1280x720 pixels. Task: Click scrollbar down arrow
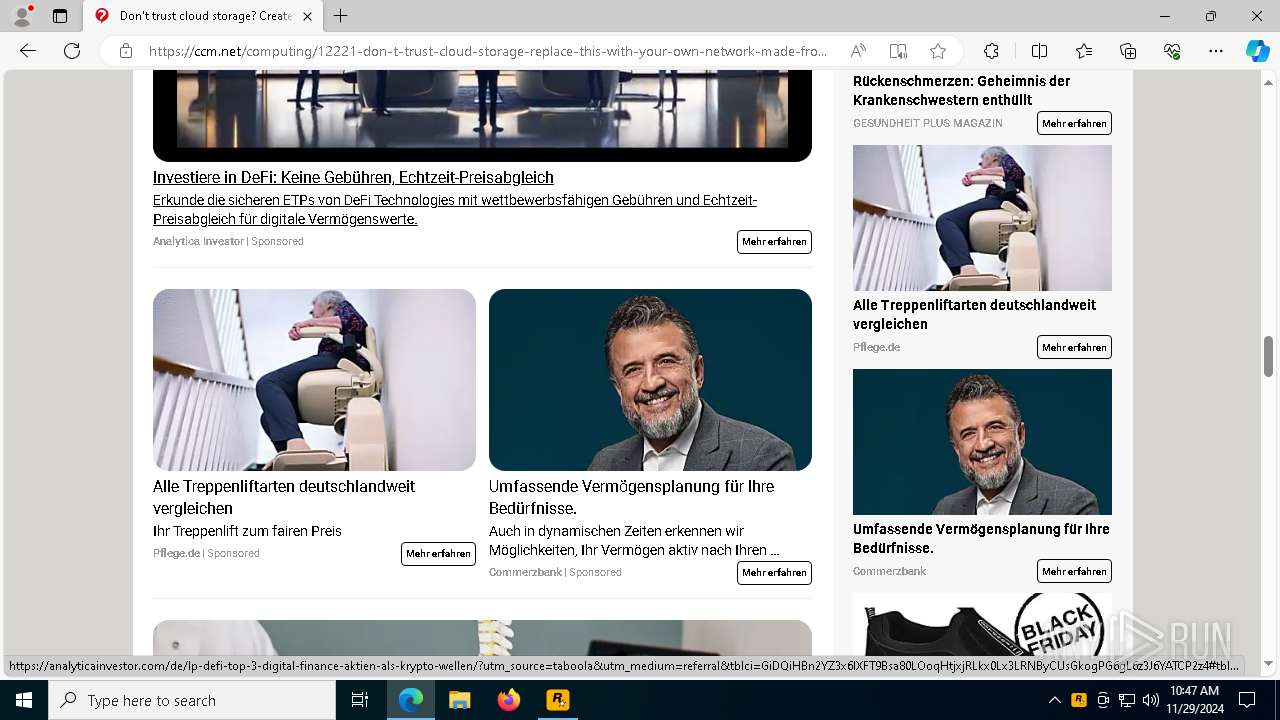pyautogui.click(x=1268, y=663)
